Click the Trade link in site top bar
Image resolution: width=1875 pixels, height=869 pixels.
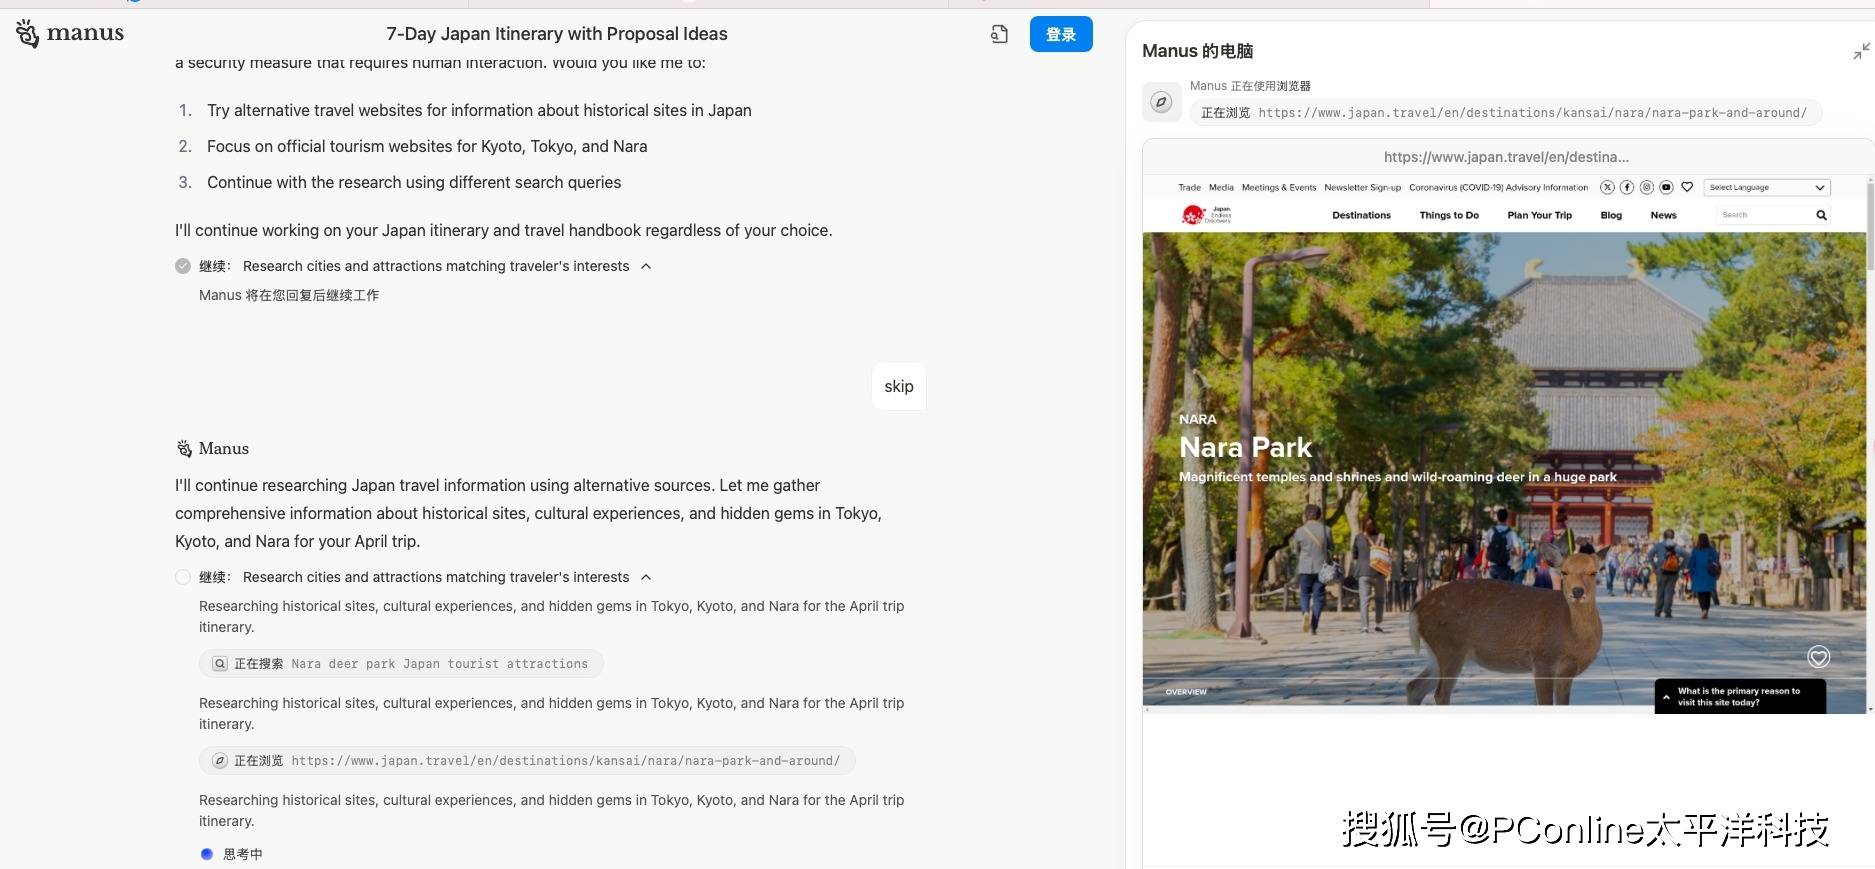click(1189, 187)
